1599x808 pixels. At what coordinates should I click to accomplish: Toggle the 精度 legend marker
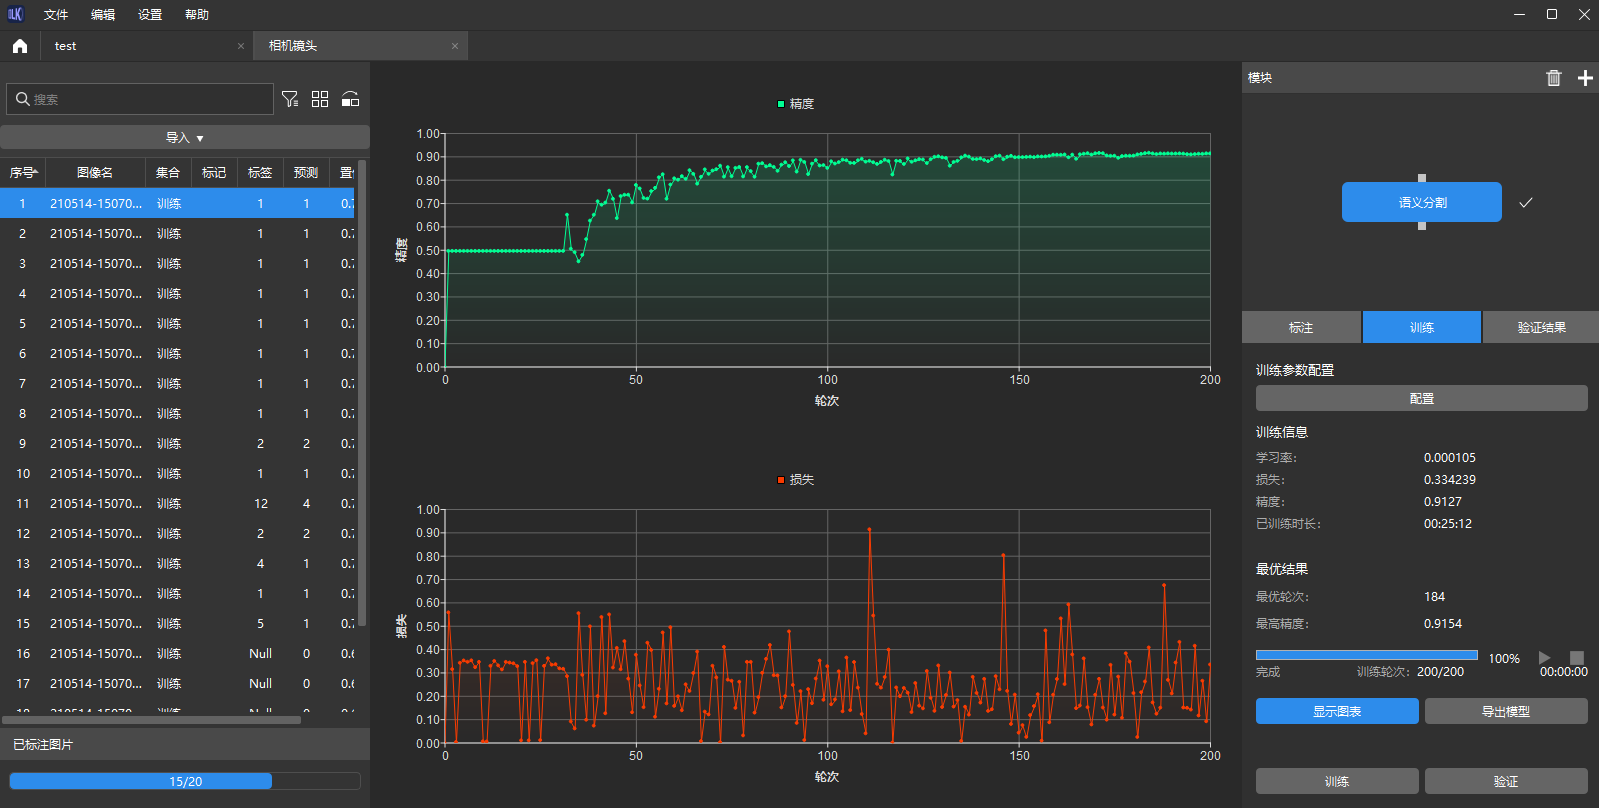point(781,104)
